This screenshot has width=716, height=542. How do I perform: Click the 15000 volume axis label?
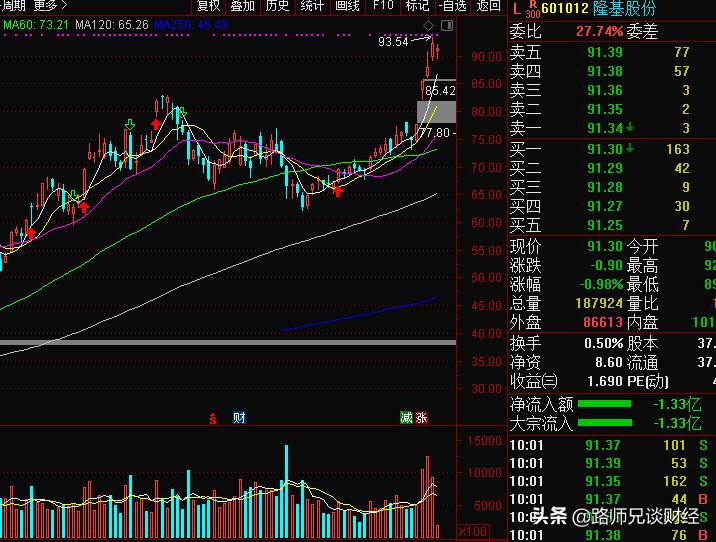(x=484, y=441)
